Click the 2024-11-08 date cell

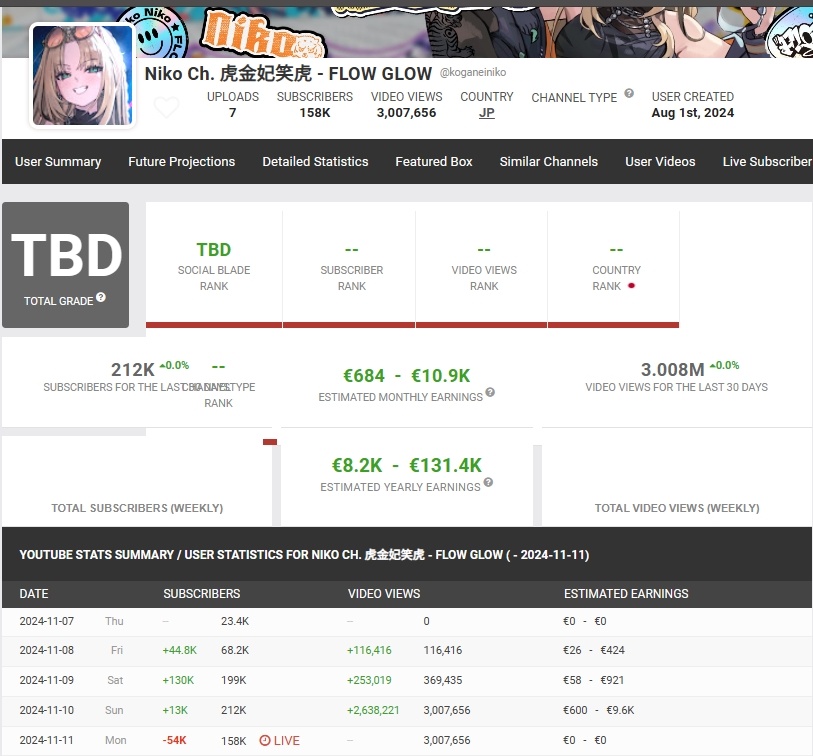click(x=47, y=650)
